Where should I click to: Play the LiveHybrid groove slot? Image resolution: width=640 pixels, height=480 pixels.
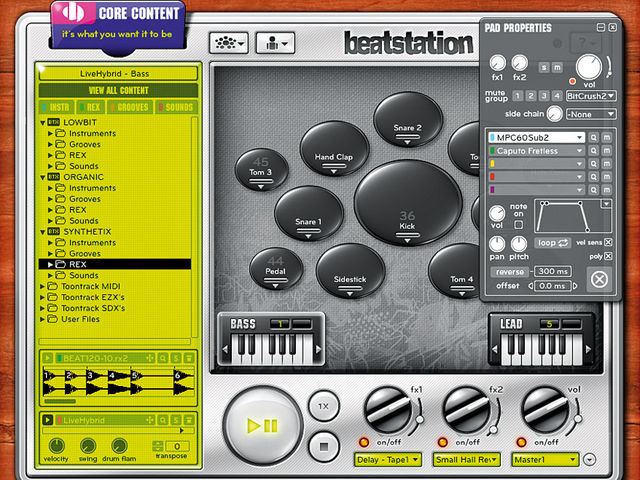click(47, 420)
